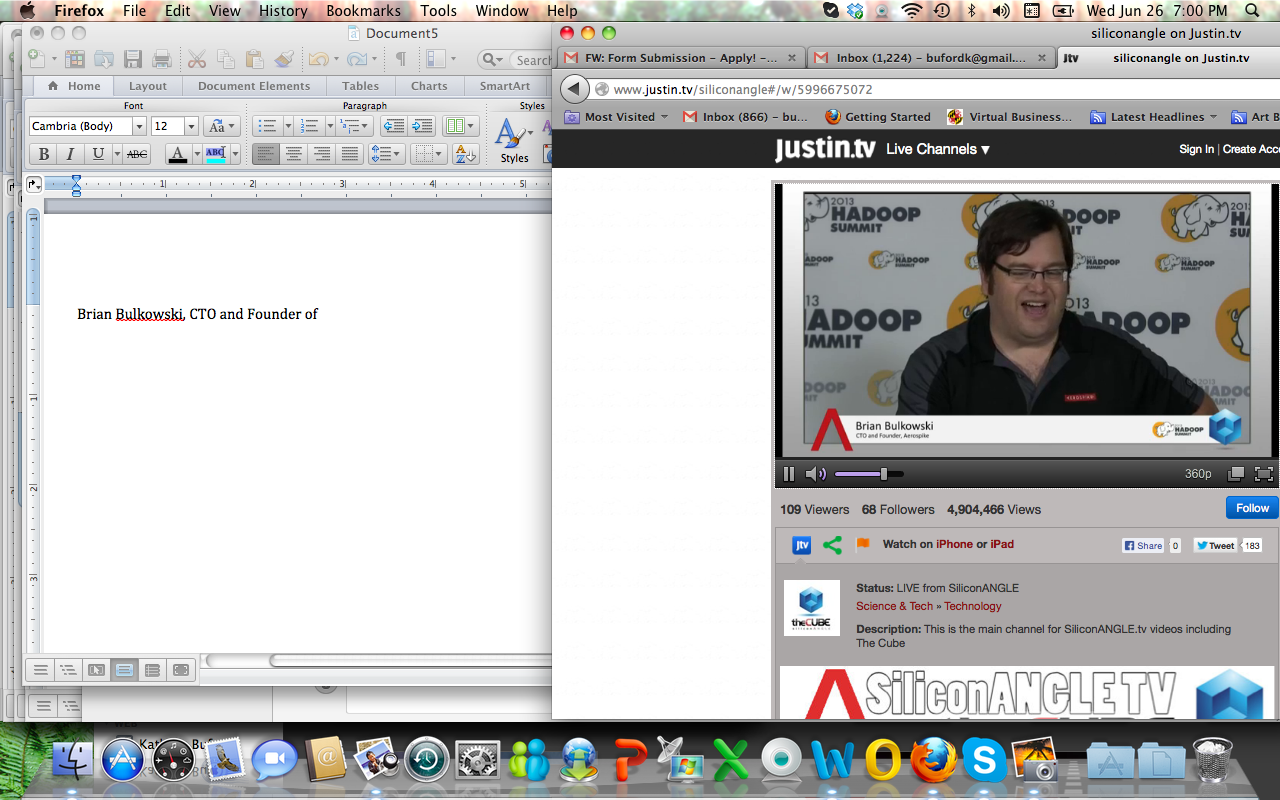Go back using Firefox back arrow

(x=574, y=89)
